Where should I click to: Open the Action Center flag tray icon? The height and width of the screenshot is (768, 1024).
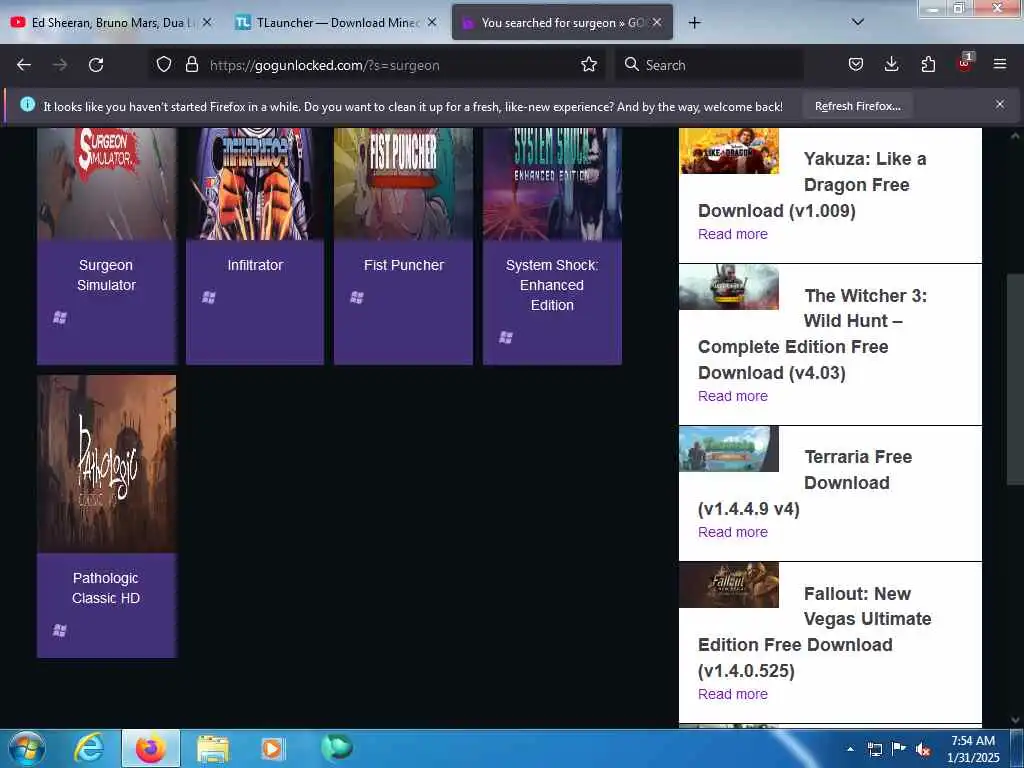pyautogui.click(x=899, y=749)
